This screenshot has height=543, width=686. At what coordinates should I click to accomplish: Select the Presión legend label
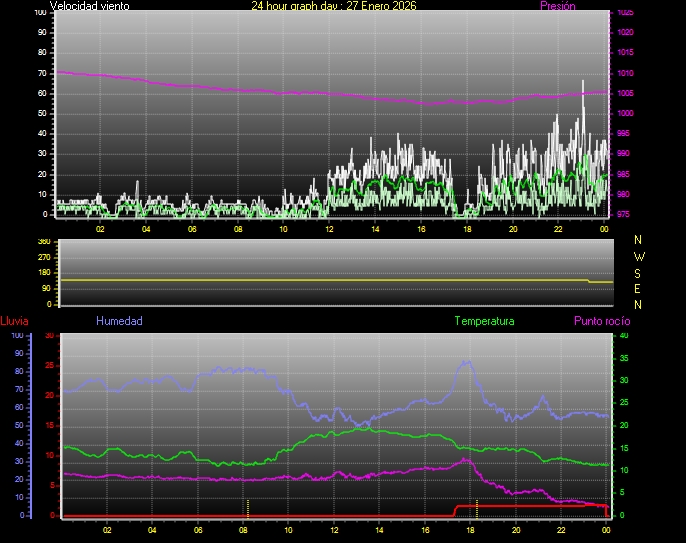point(557,6)
